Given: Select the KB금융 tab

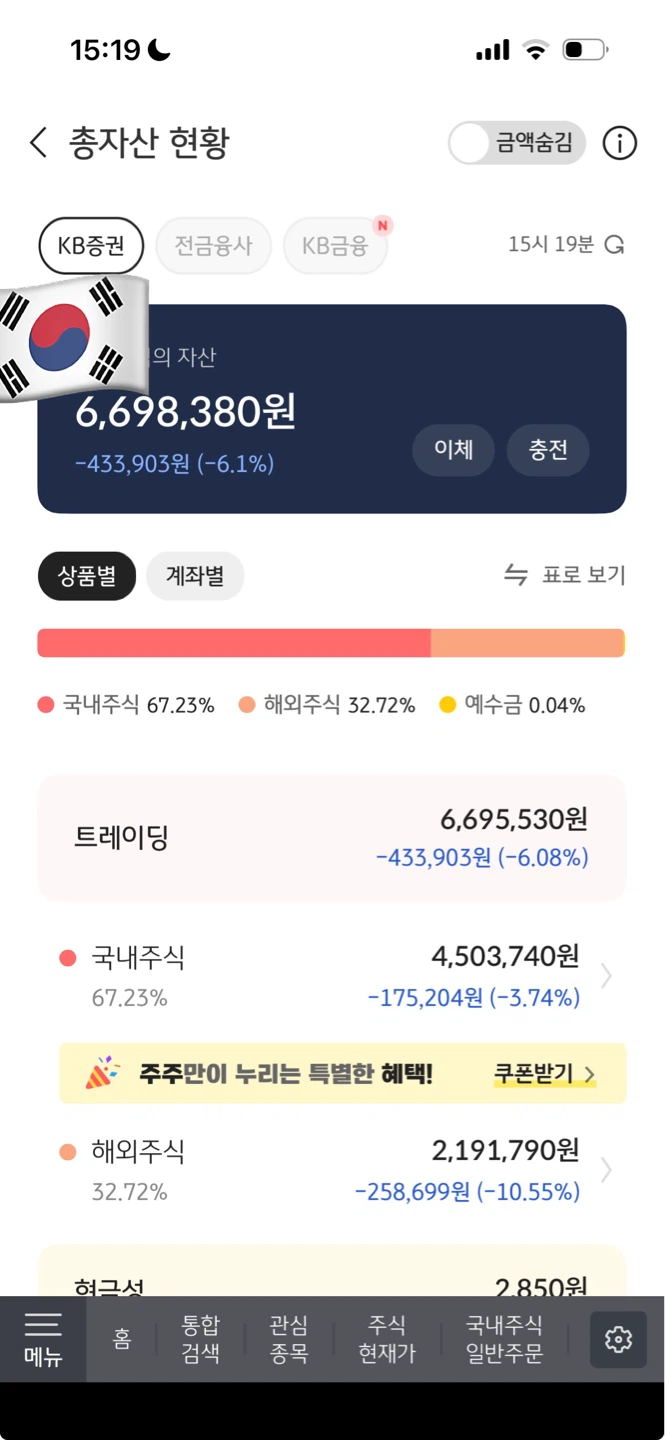Looking at the screenshot, I should pyautogui.click(x=335, y=245).
